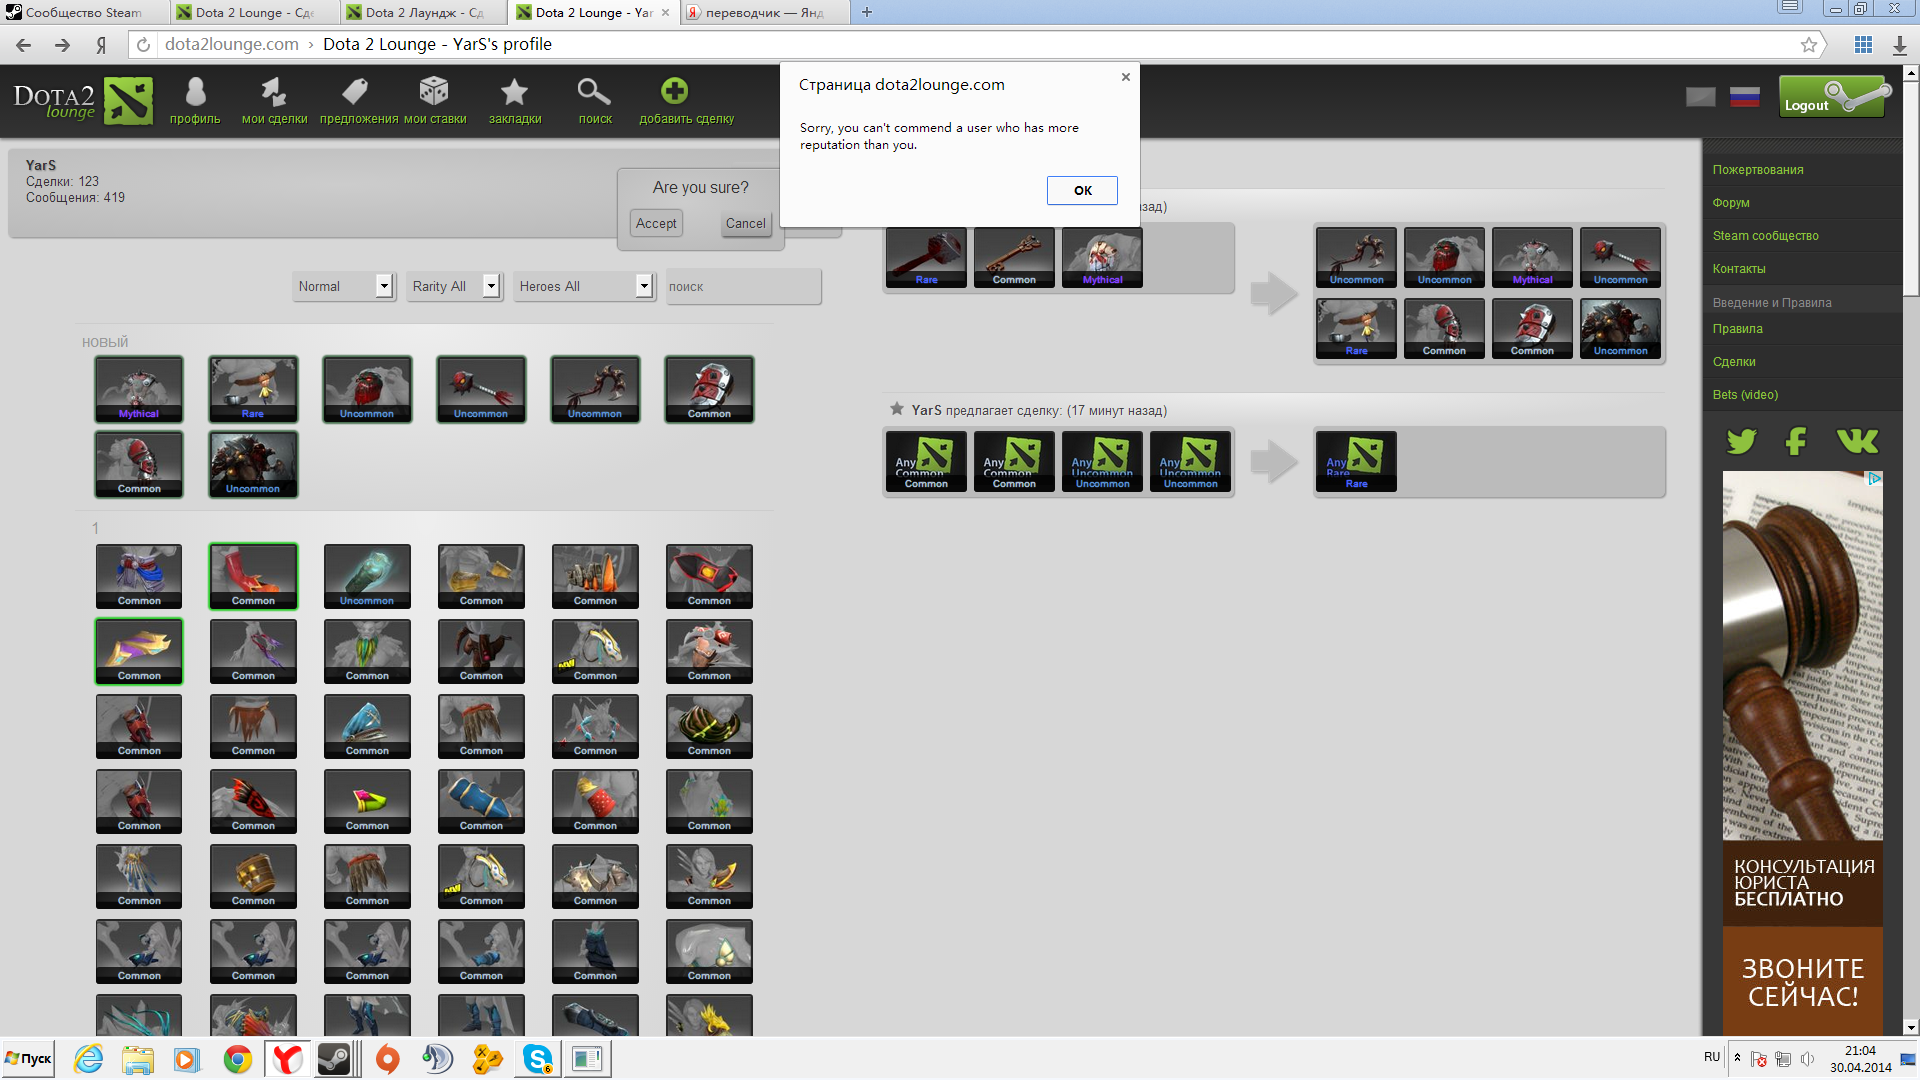1920x1080 pixels.
Task: Open the Heroes All dropdown
Action: point(584,286)
